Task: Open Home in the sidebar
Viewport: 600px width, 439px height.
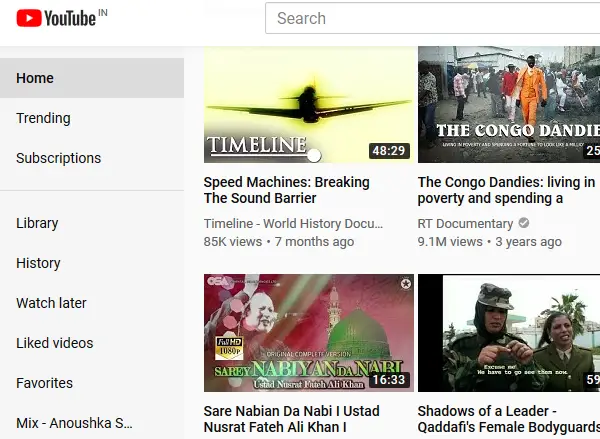Action: (92, 78)
